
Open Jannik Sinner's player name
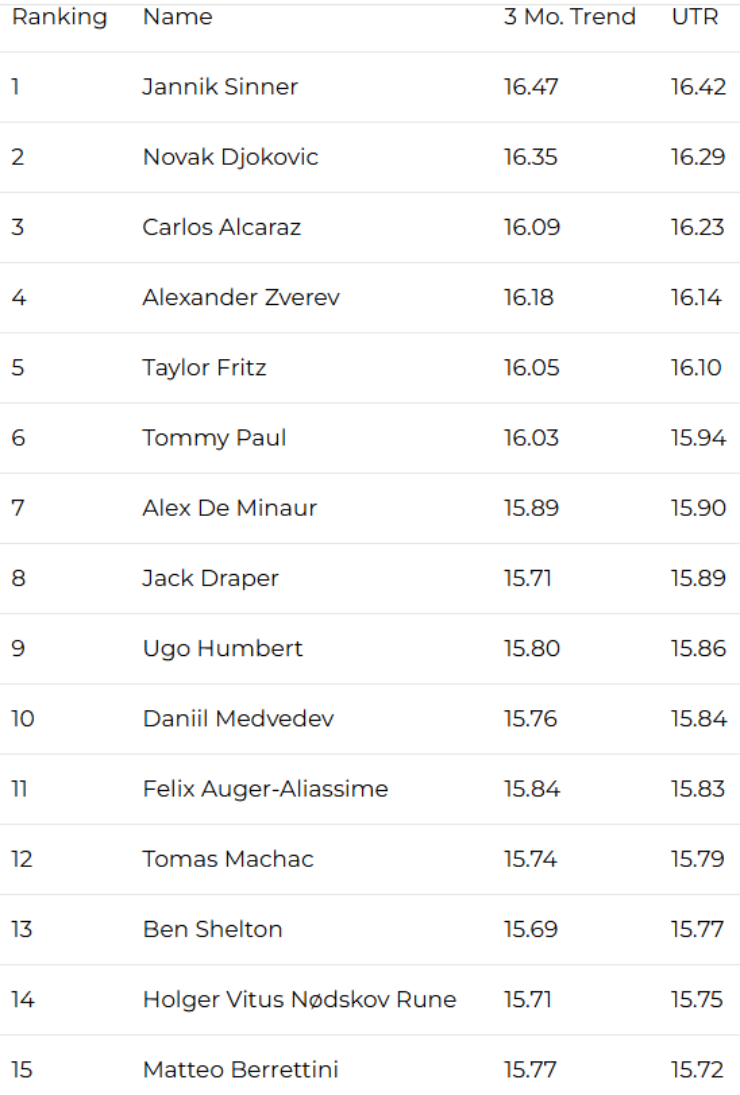220,87
